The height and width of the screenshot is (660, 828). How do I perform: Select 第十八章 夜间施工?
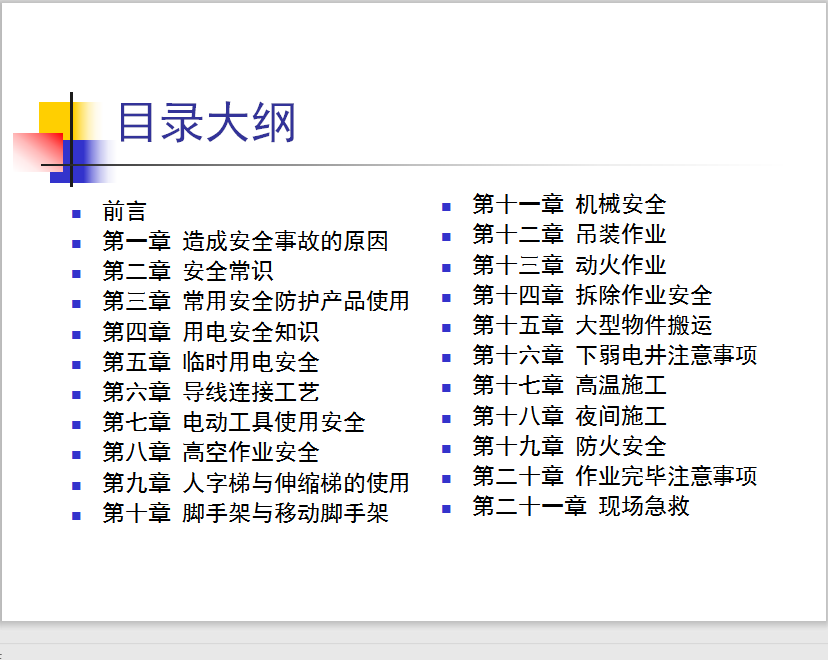[x=569, y=416]
